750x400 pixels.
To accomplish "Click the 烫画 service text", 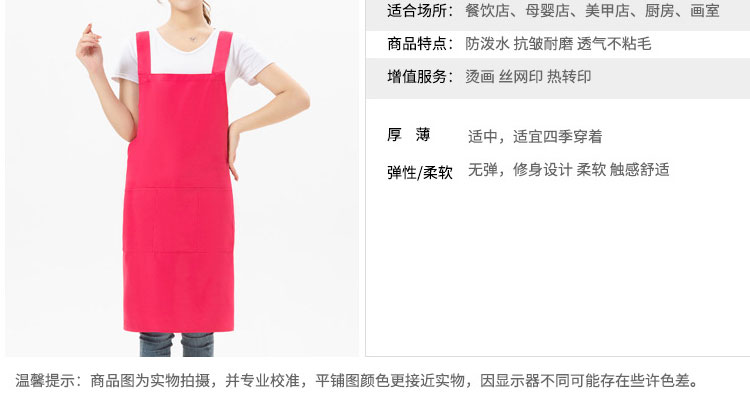I will (480, 77).
